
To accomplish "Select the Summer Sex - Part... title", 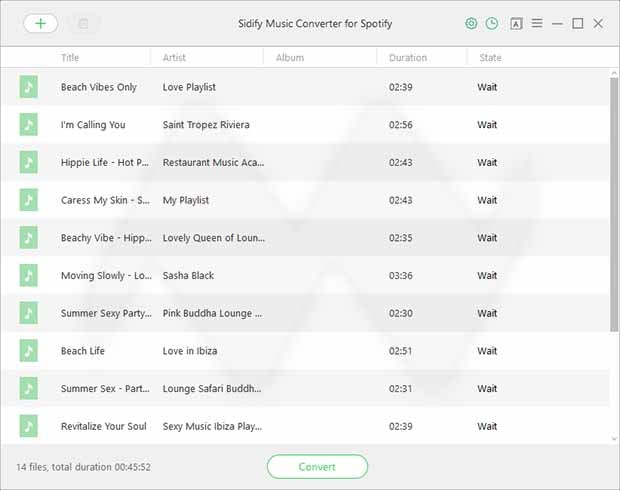I will pyautogui.click(x=105, y=389).
